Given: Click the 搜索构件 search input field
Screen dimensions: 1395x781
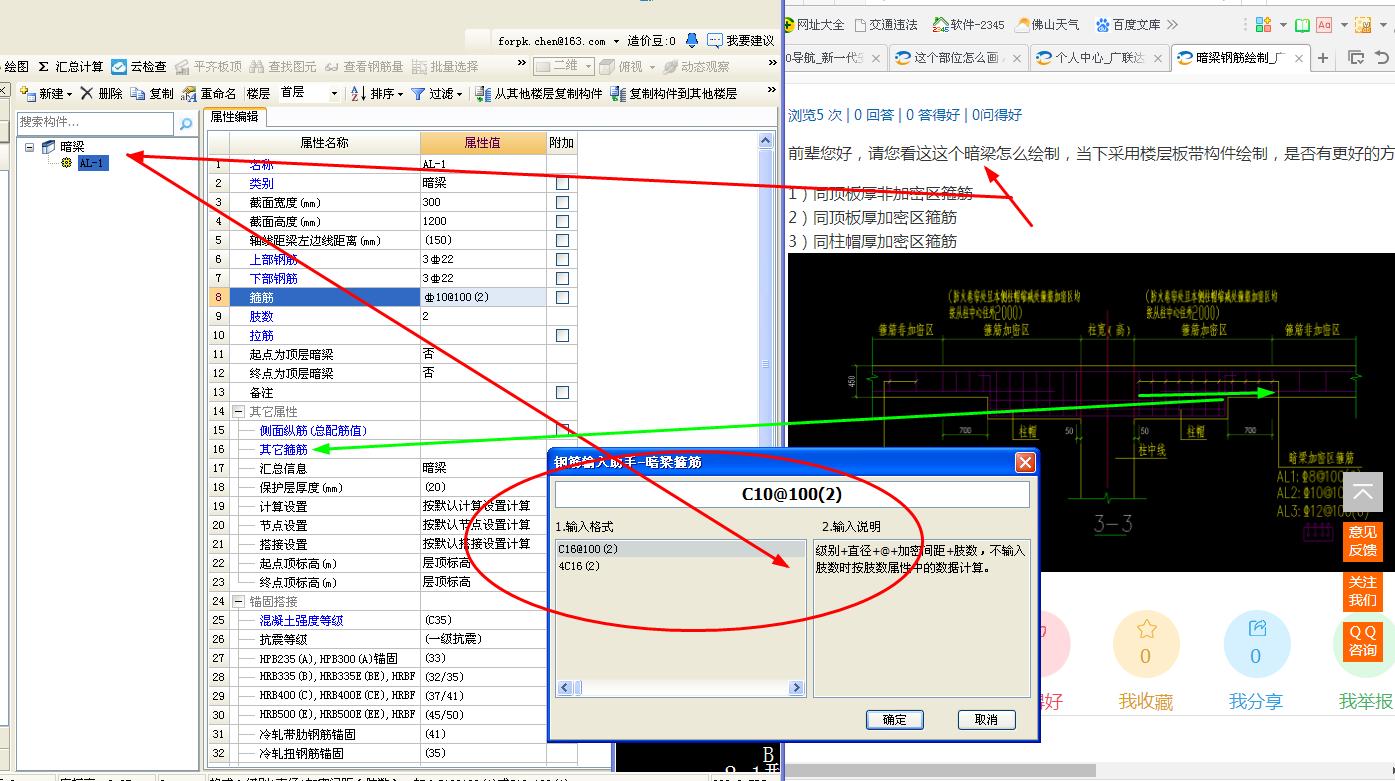Looking at the screenshot, I should (x=96, y=122).
